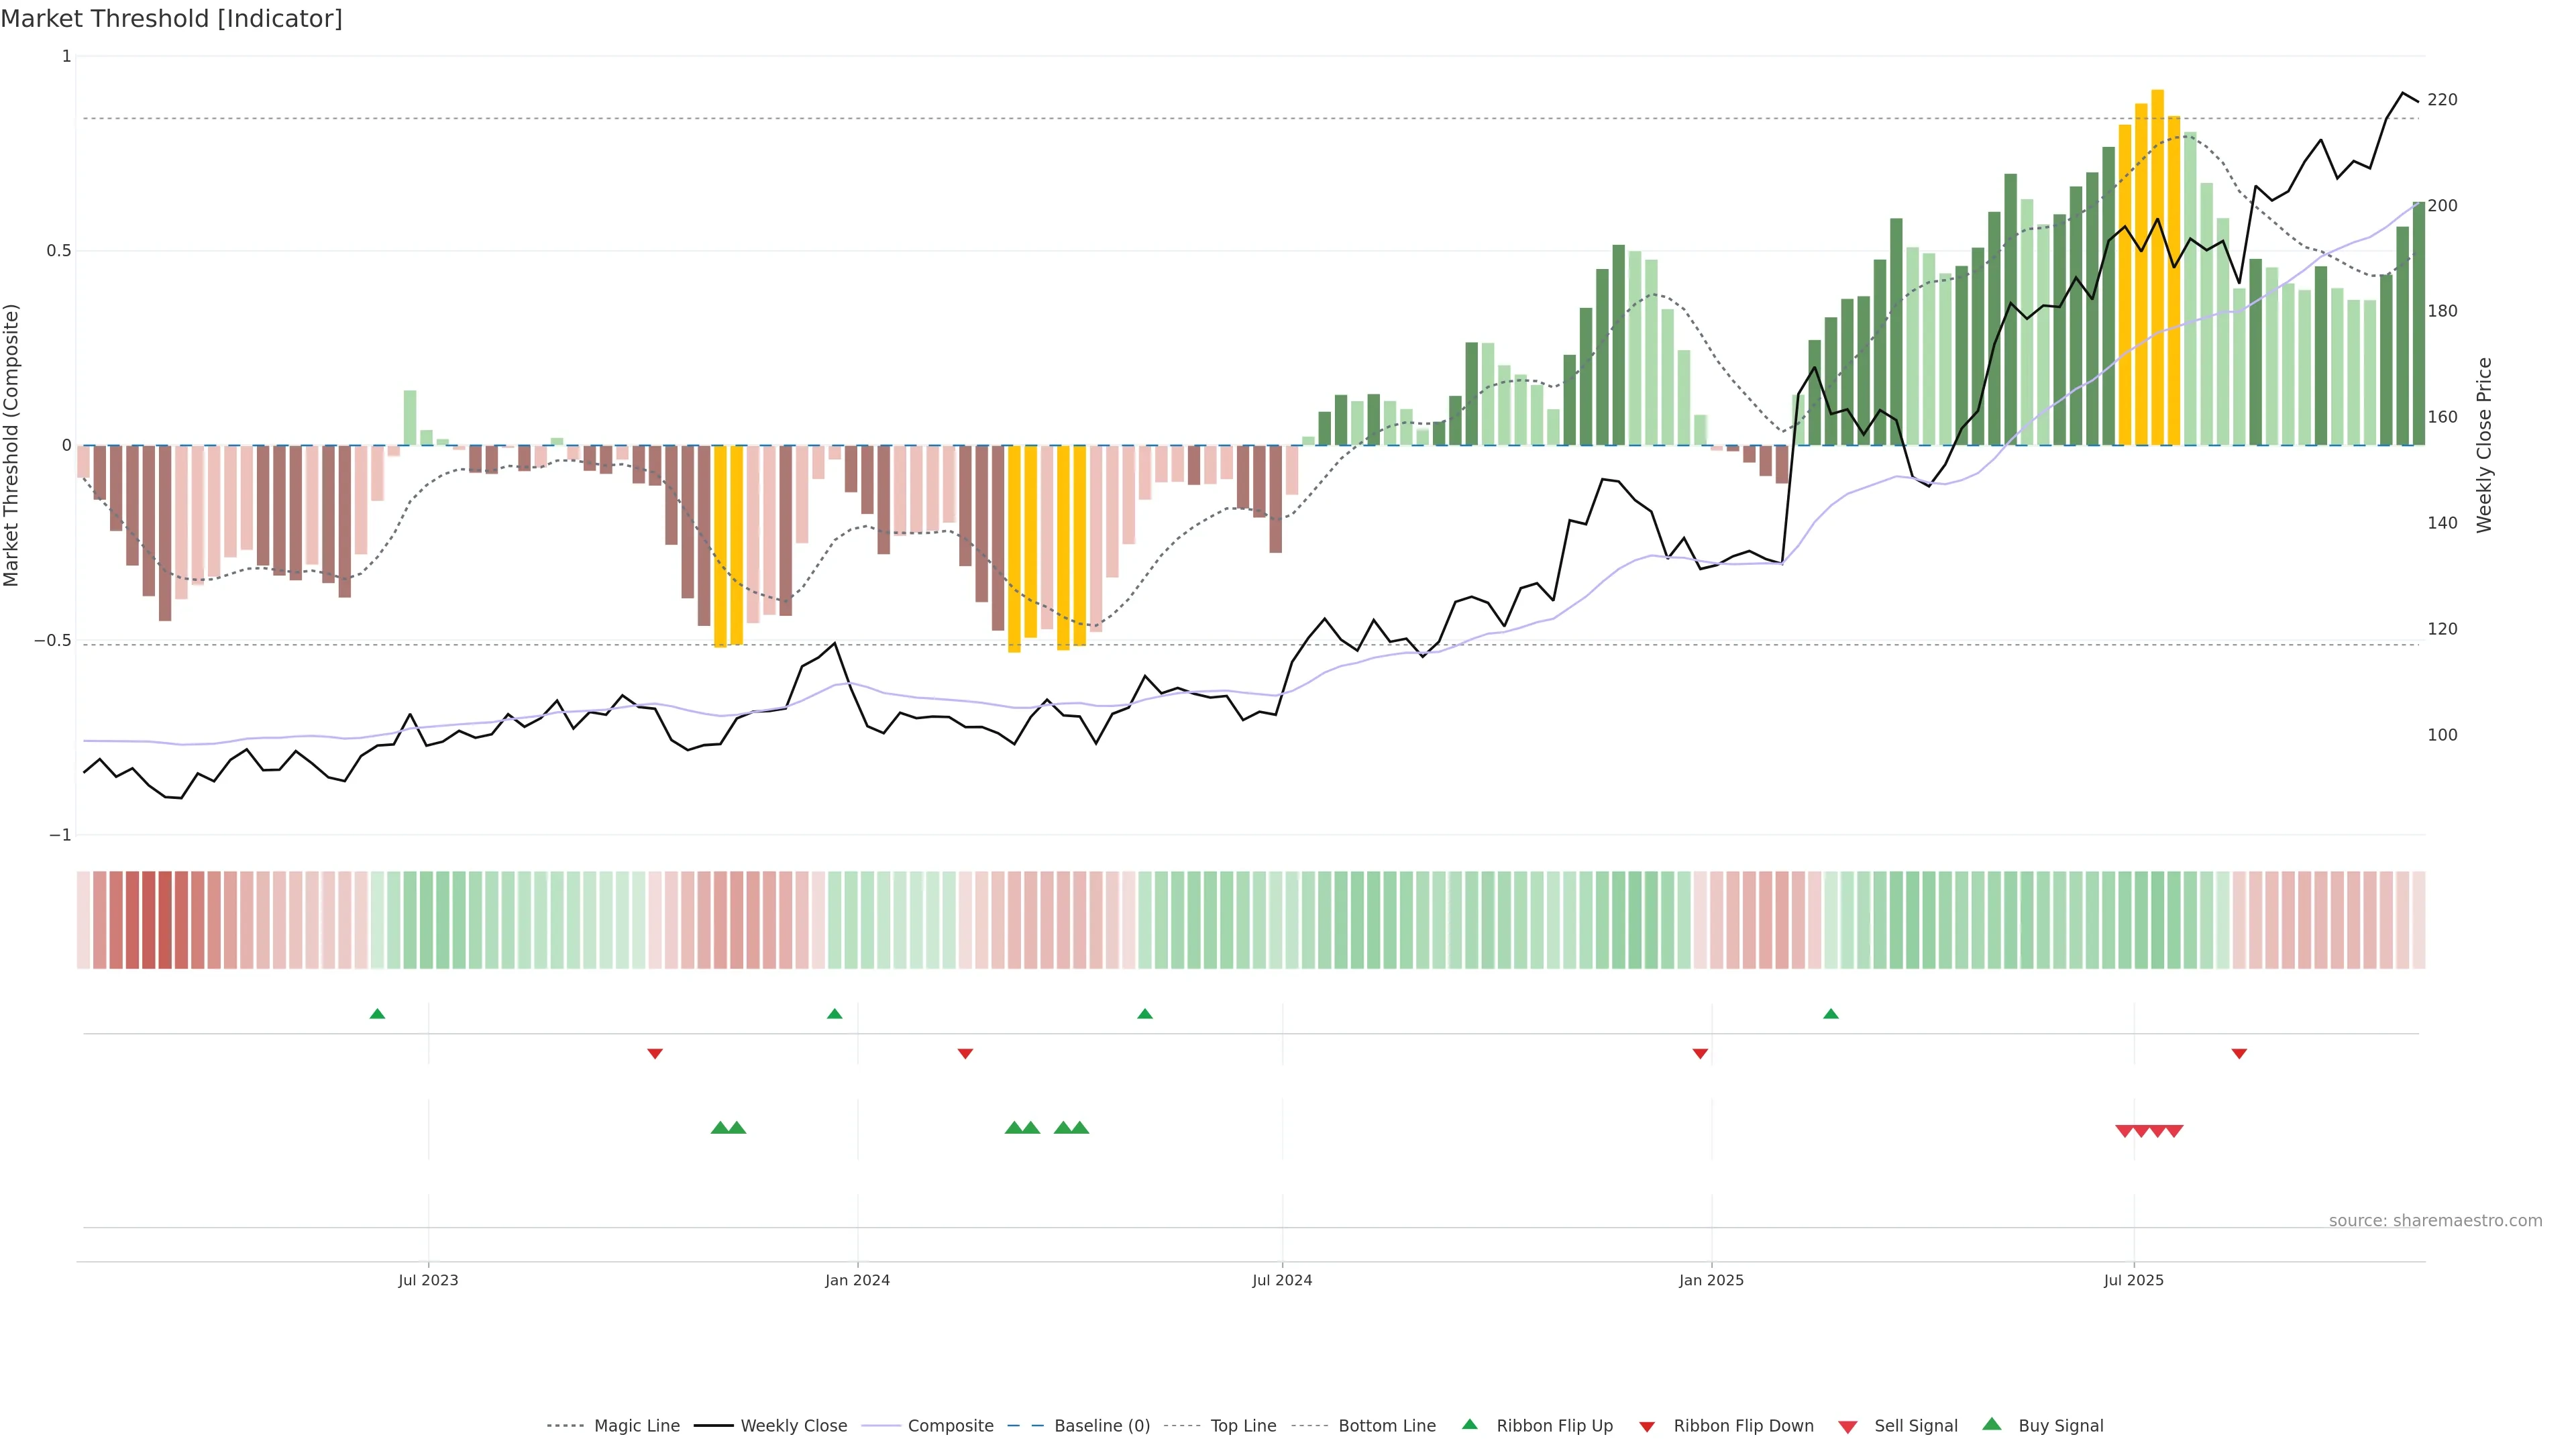Image resolution: width=2576 pixels, height=1449 pixels.
Task: Click the Jan 2024 axis label
Action: tap(857, 1280)
